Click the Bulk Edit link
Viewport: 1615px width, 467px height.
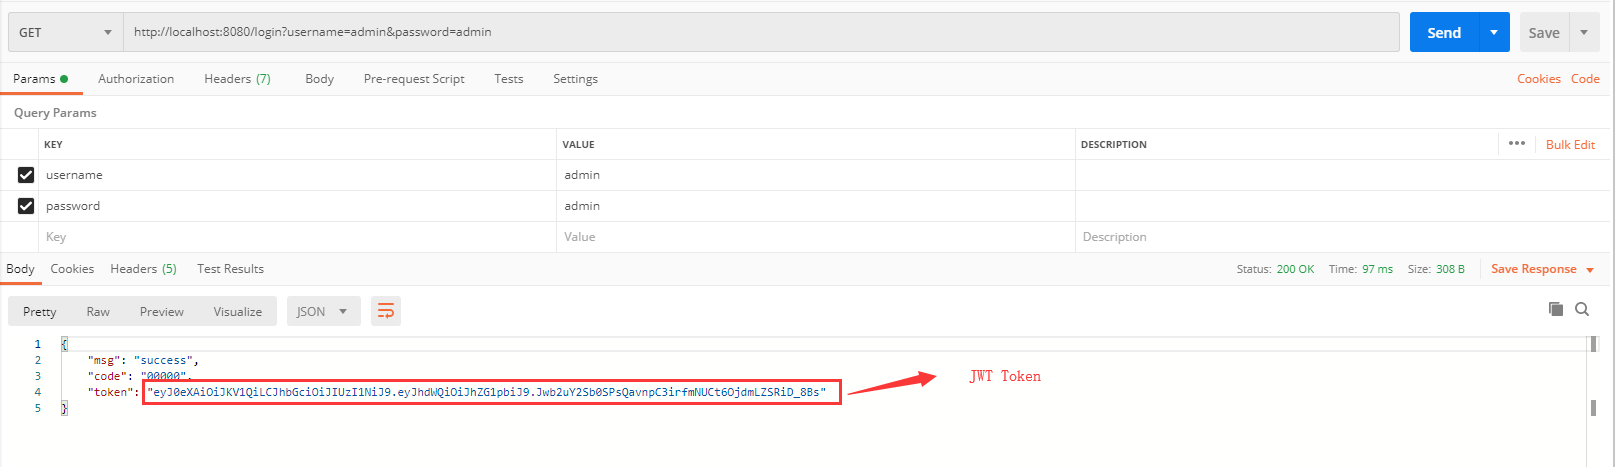pyautogui.click(x=1570, y=144)
